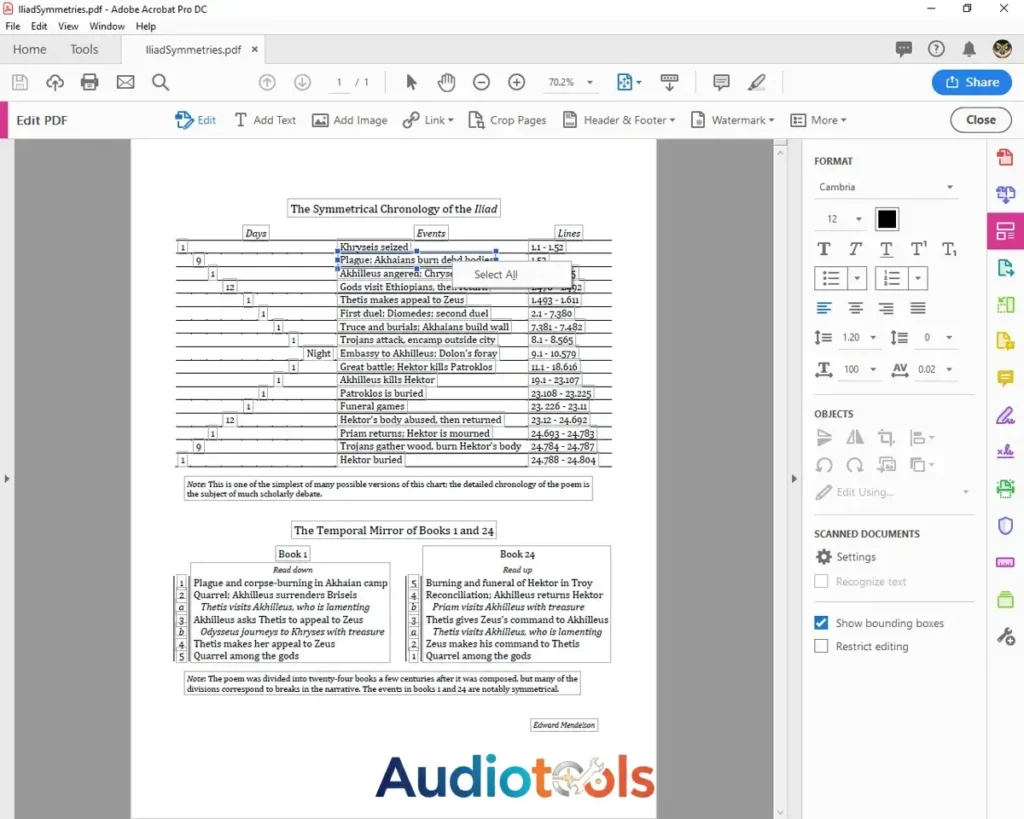Choose Select All from the context menu

point(495,274)
